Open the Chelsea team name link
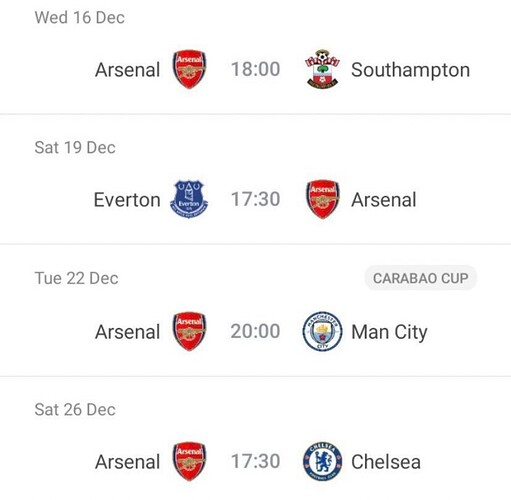This screenshot has height=500, width=511. tap(386, 462)
